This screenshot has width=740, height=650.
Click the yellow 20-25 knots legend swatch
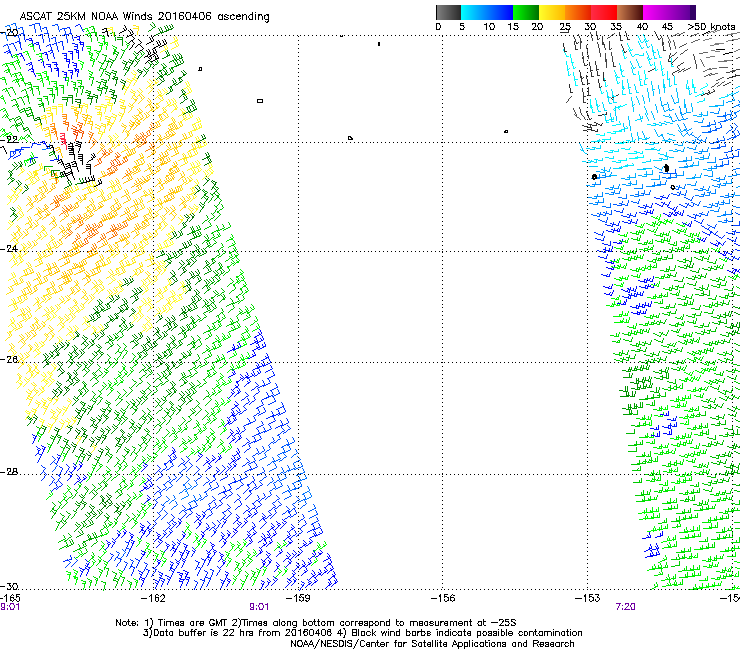(552, 12)
